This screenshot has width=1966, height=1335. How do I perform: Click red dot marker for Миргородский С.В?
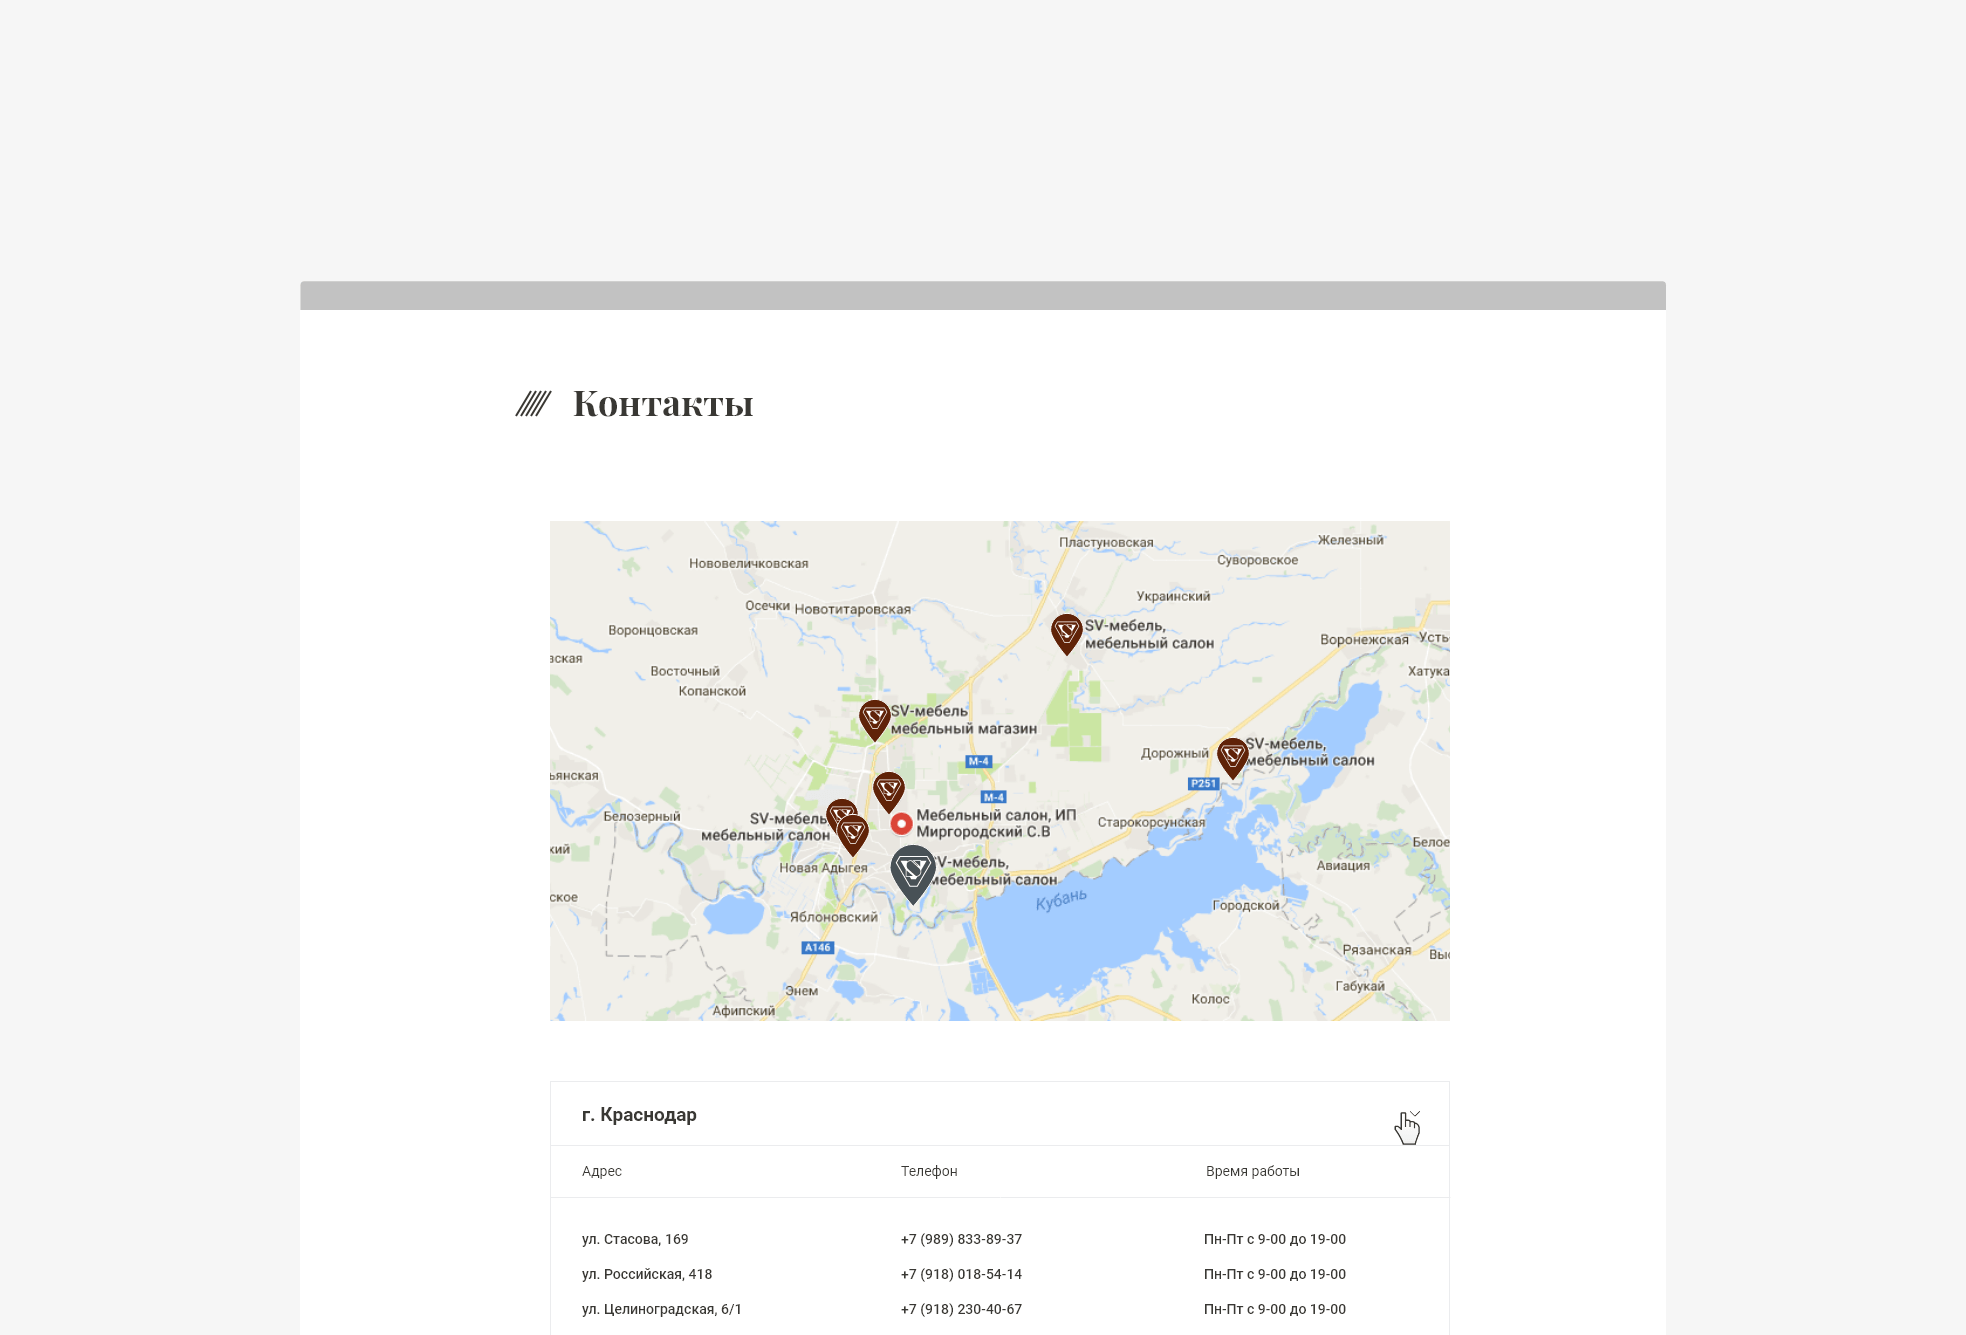click(902, 823)
